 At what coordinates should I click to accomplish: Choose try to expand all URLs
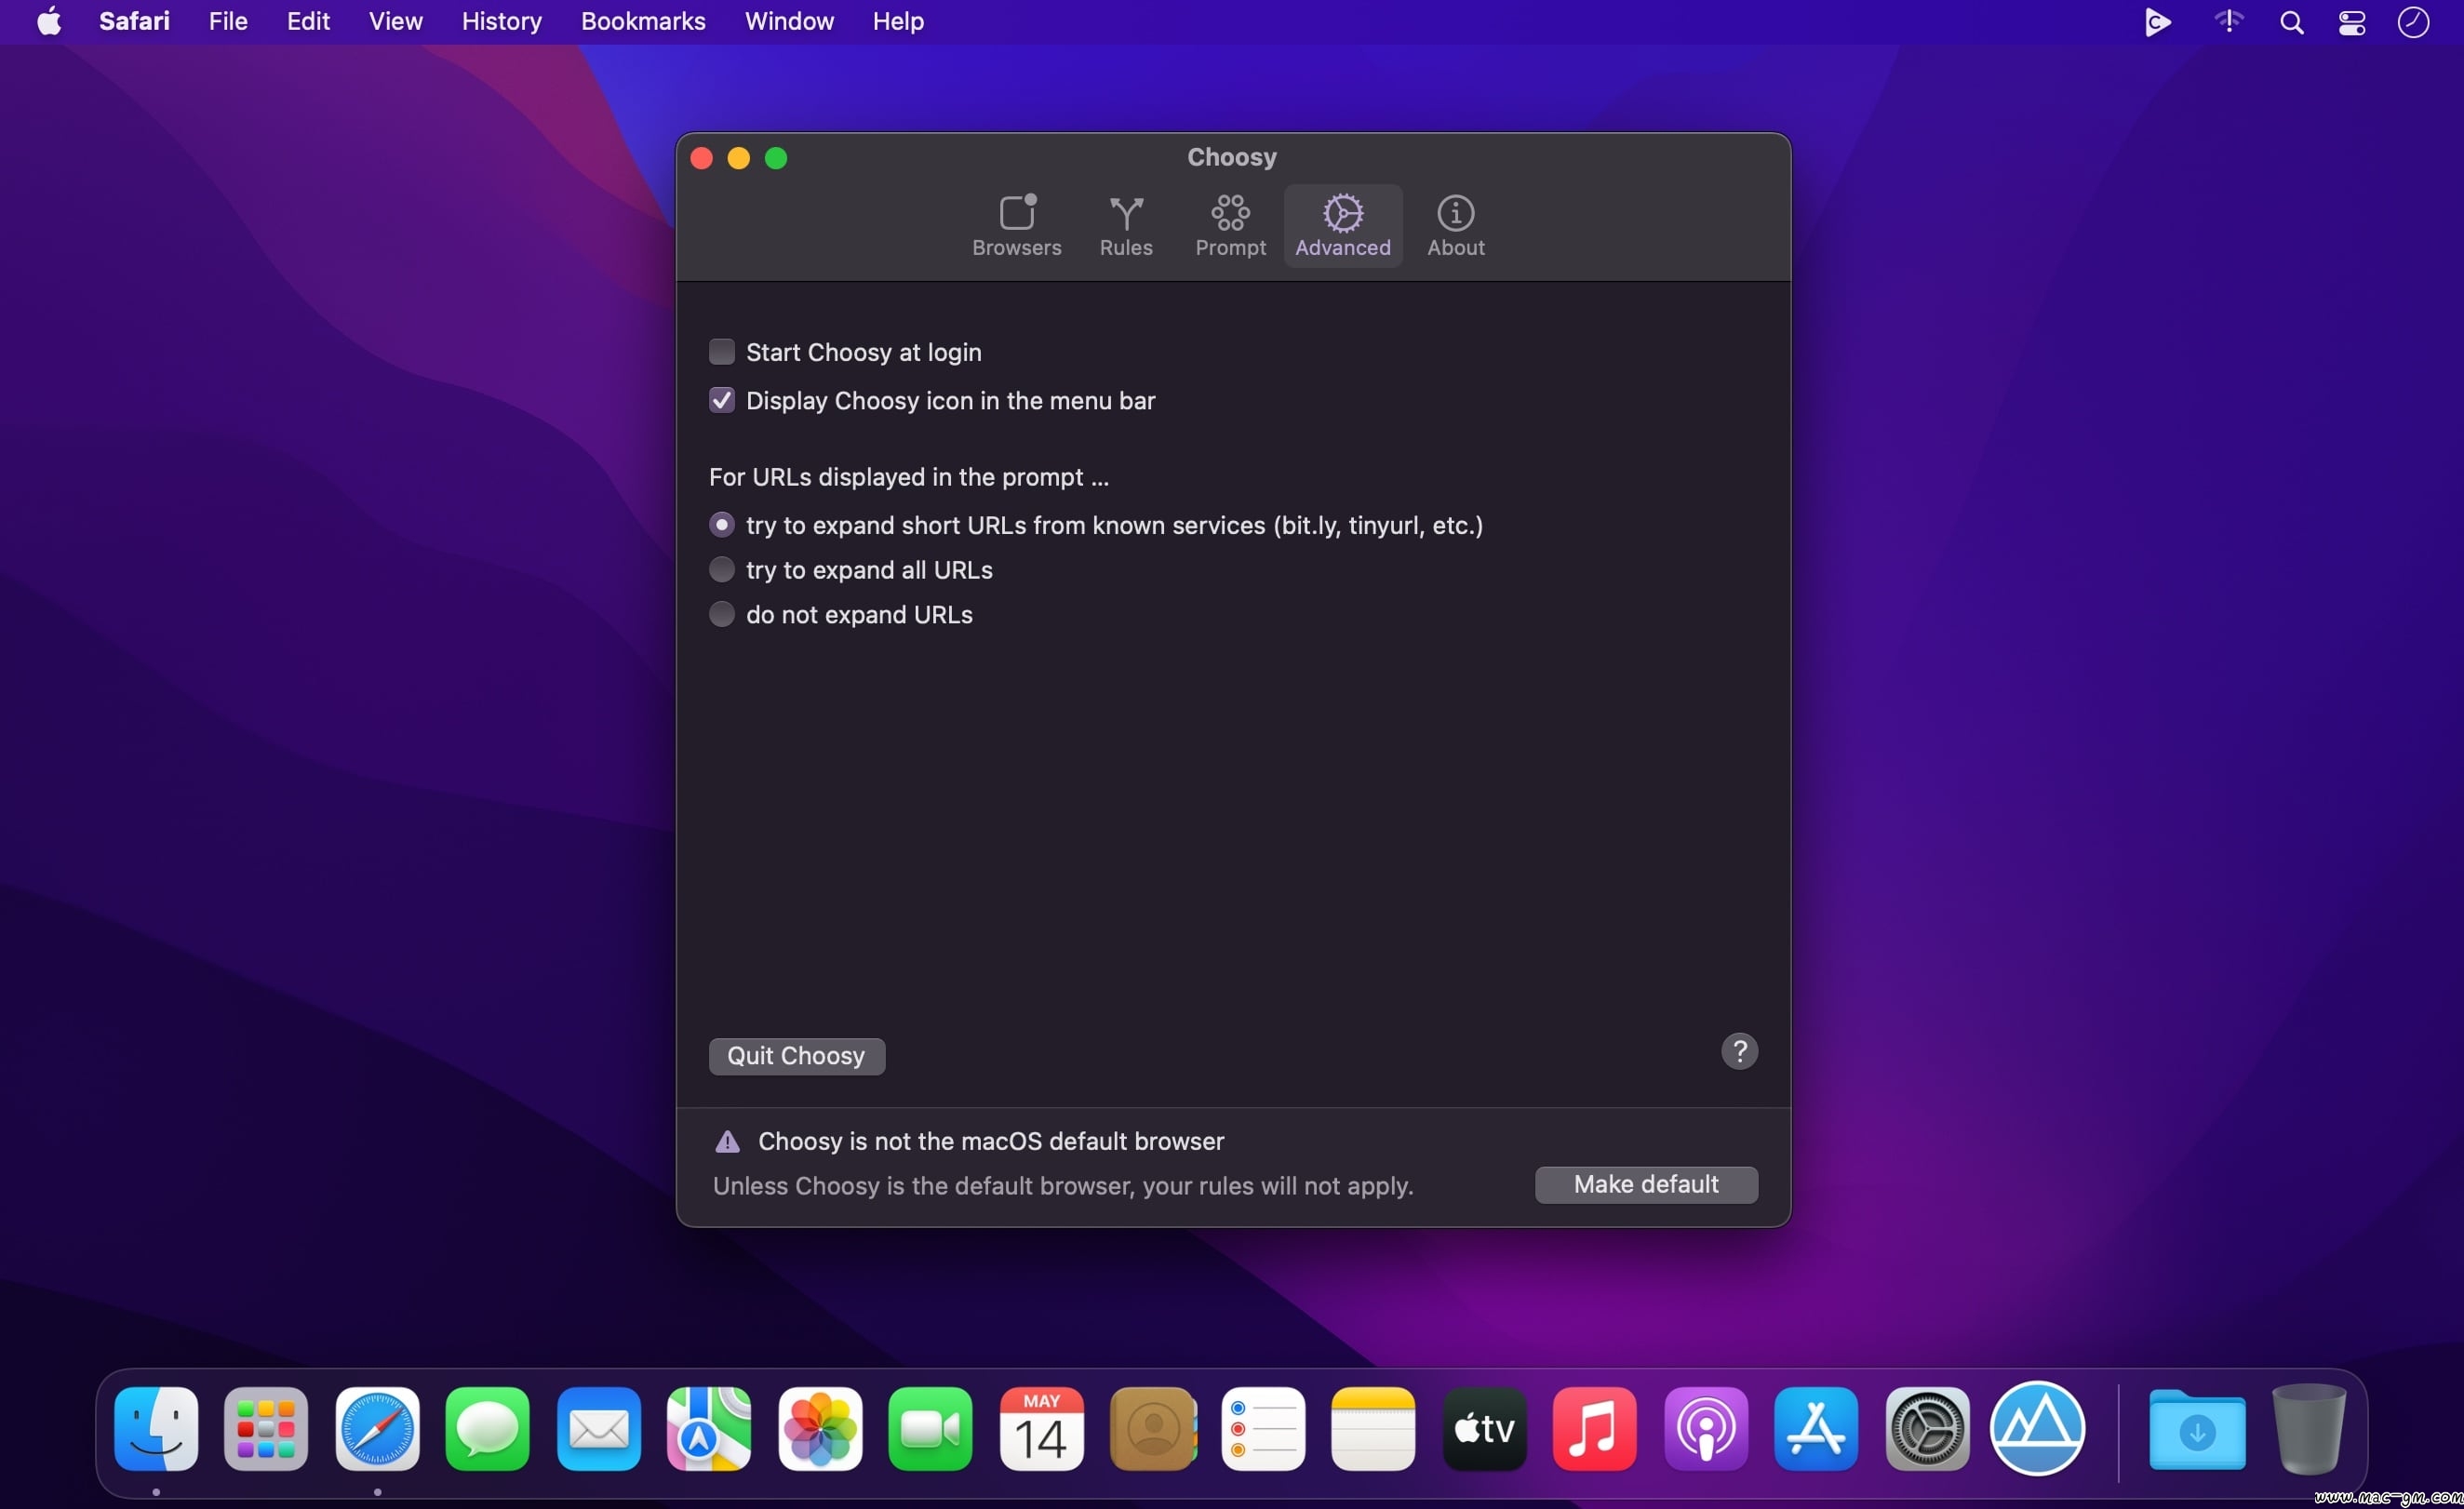(721, 569)
